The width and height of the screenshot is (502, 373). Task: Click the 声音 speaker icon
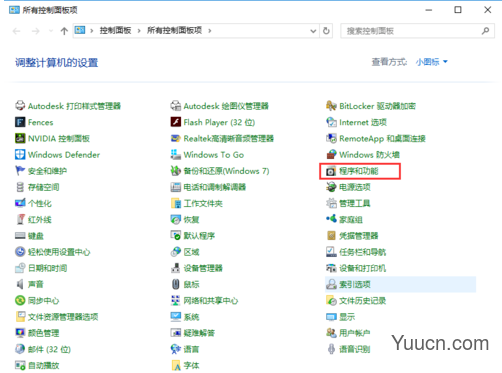click(20, 284)
